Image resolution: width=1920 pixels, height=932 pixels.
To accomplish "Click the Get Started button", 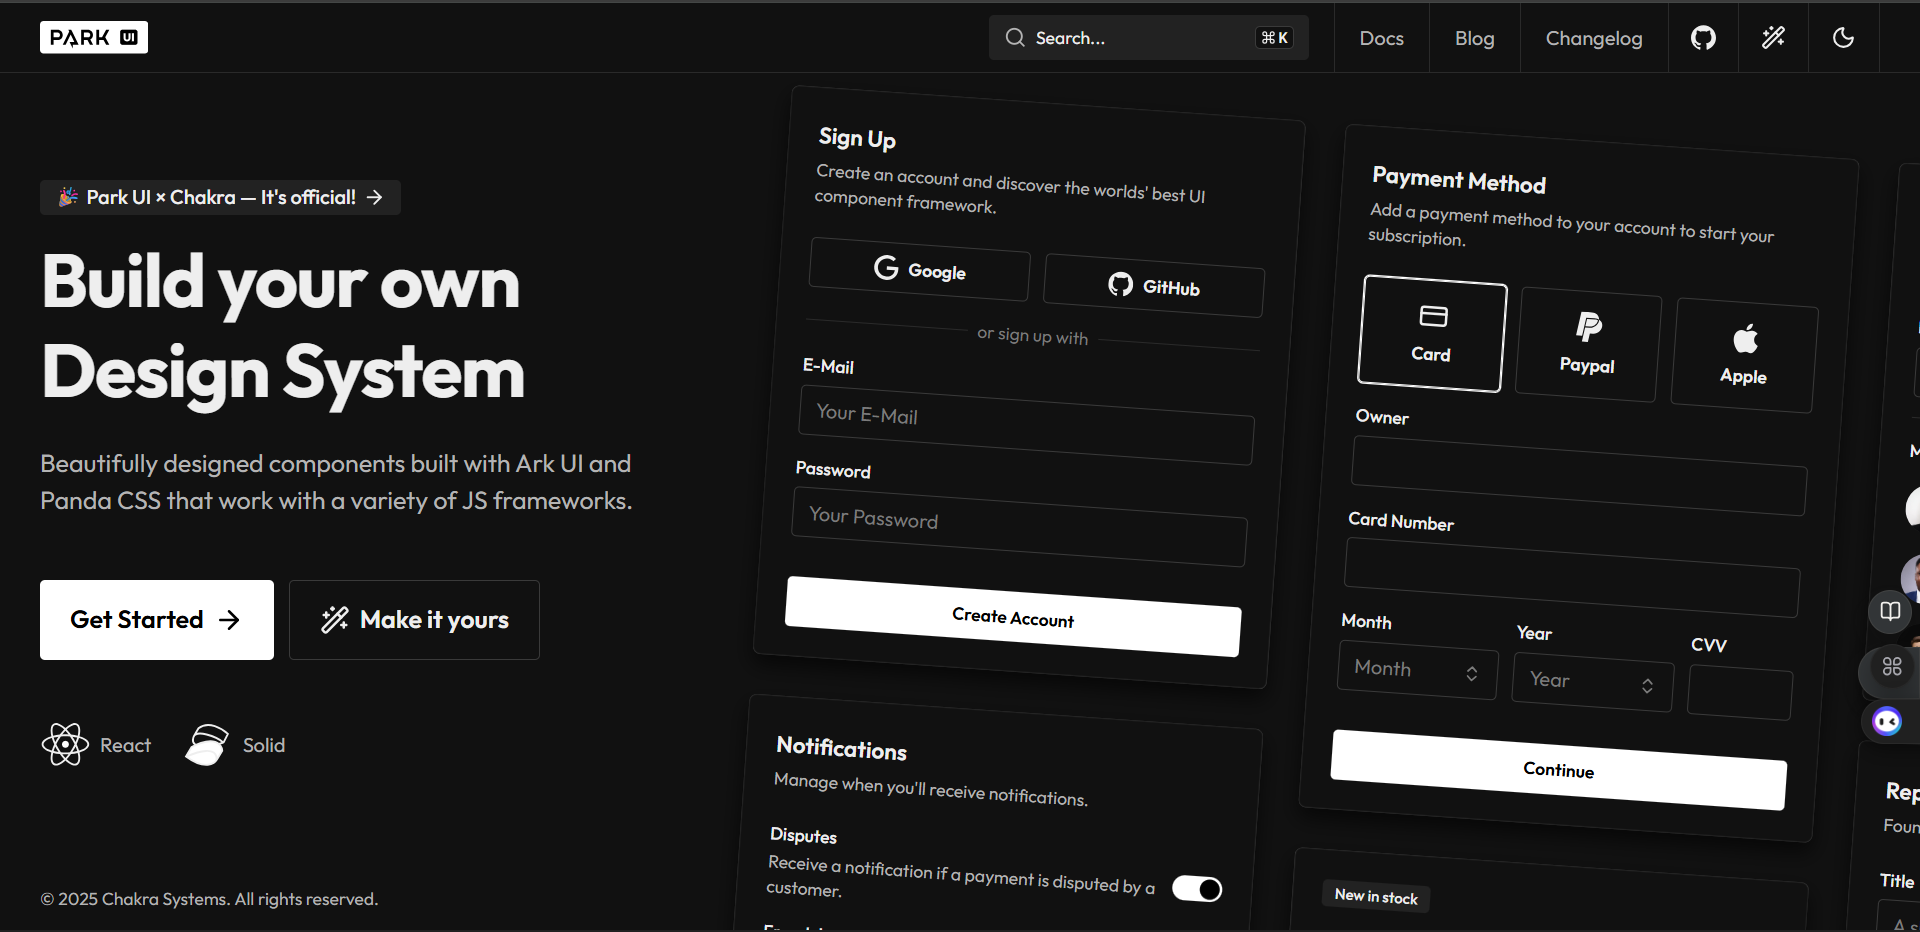I will [x=157, y=620].
